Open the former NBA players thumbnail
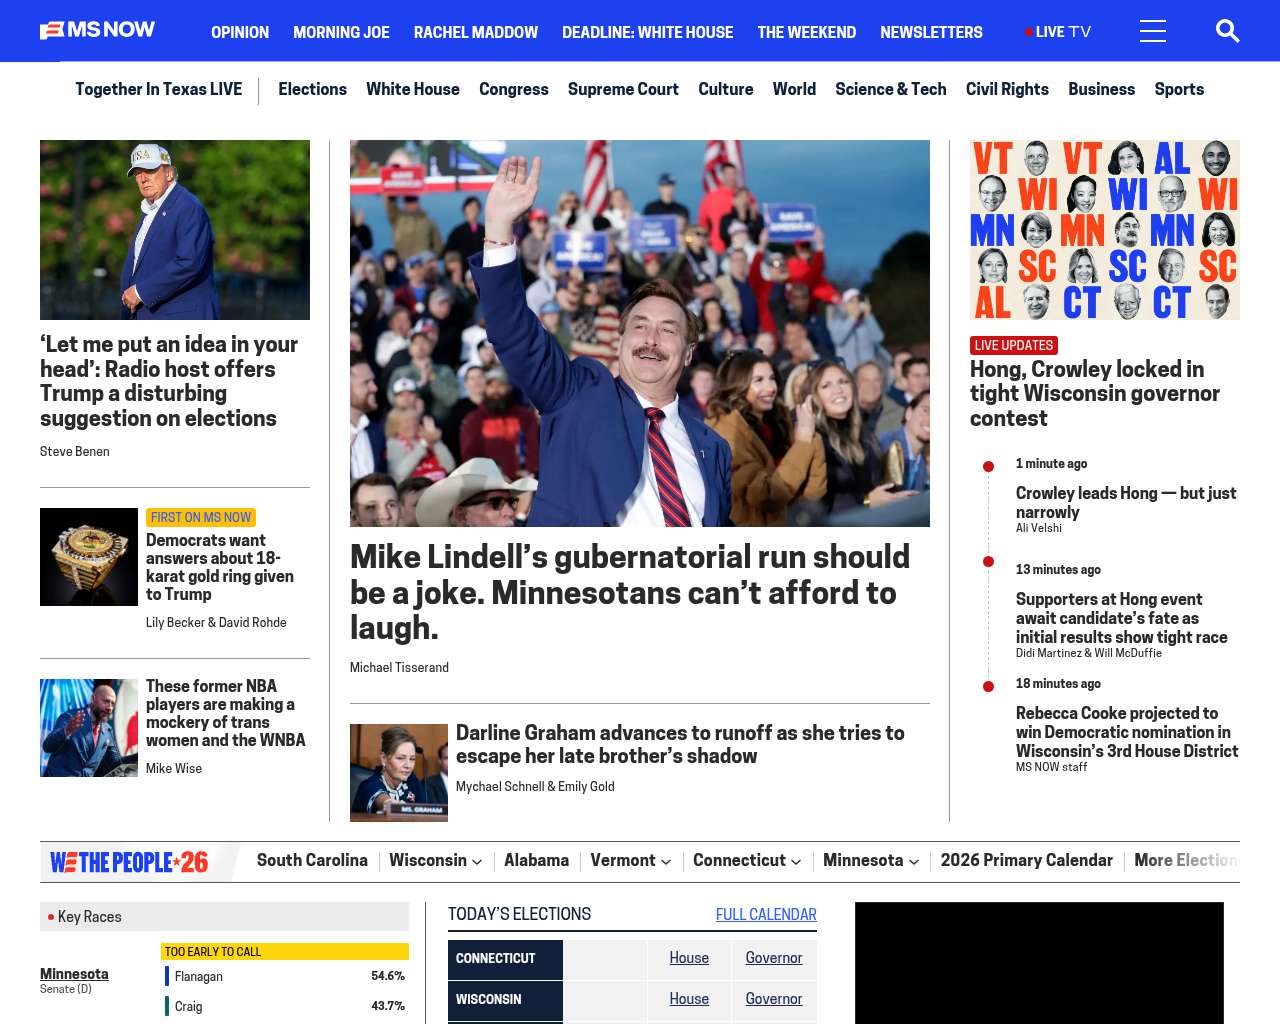Viewport: 1280px width, 1024px height. coord(89,728)
